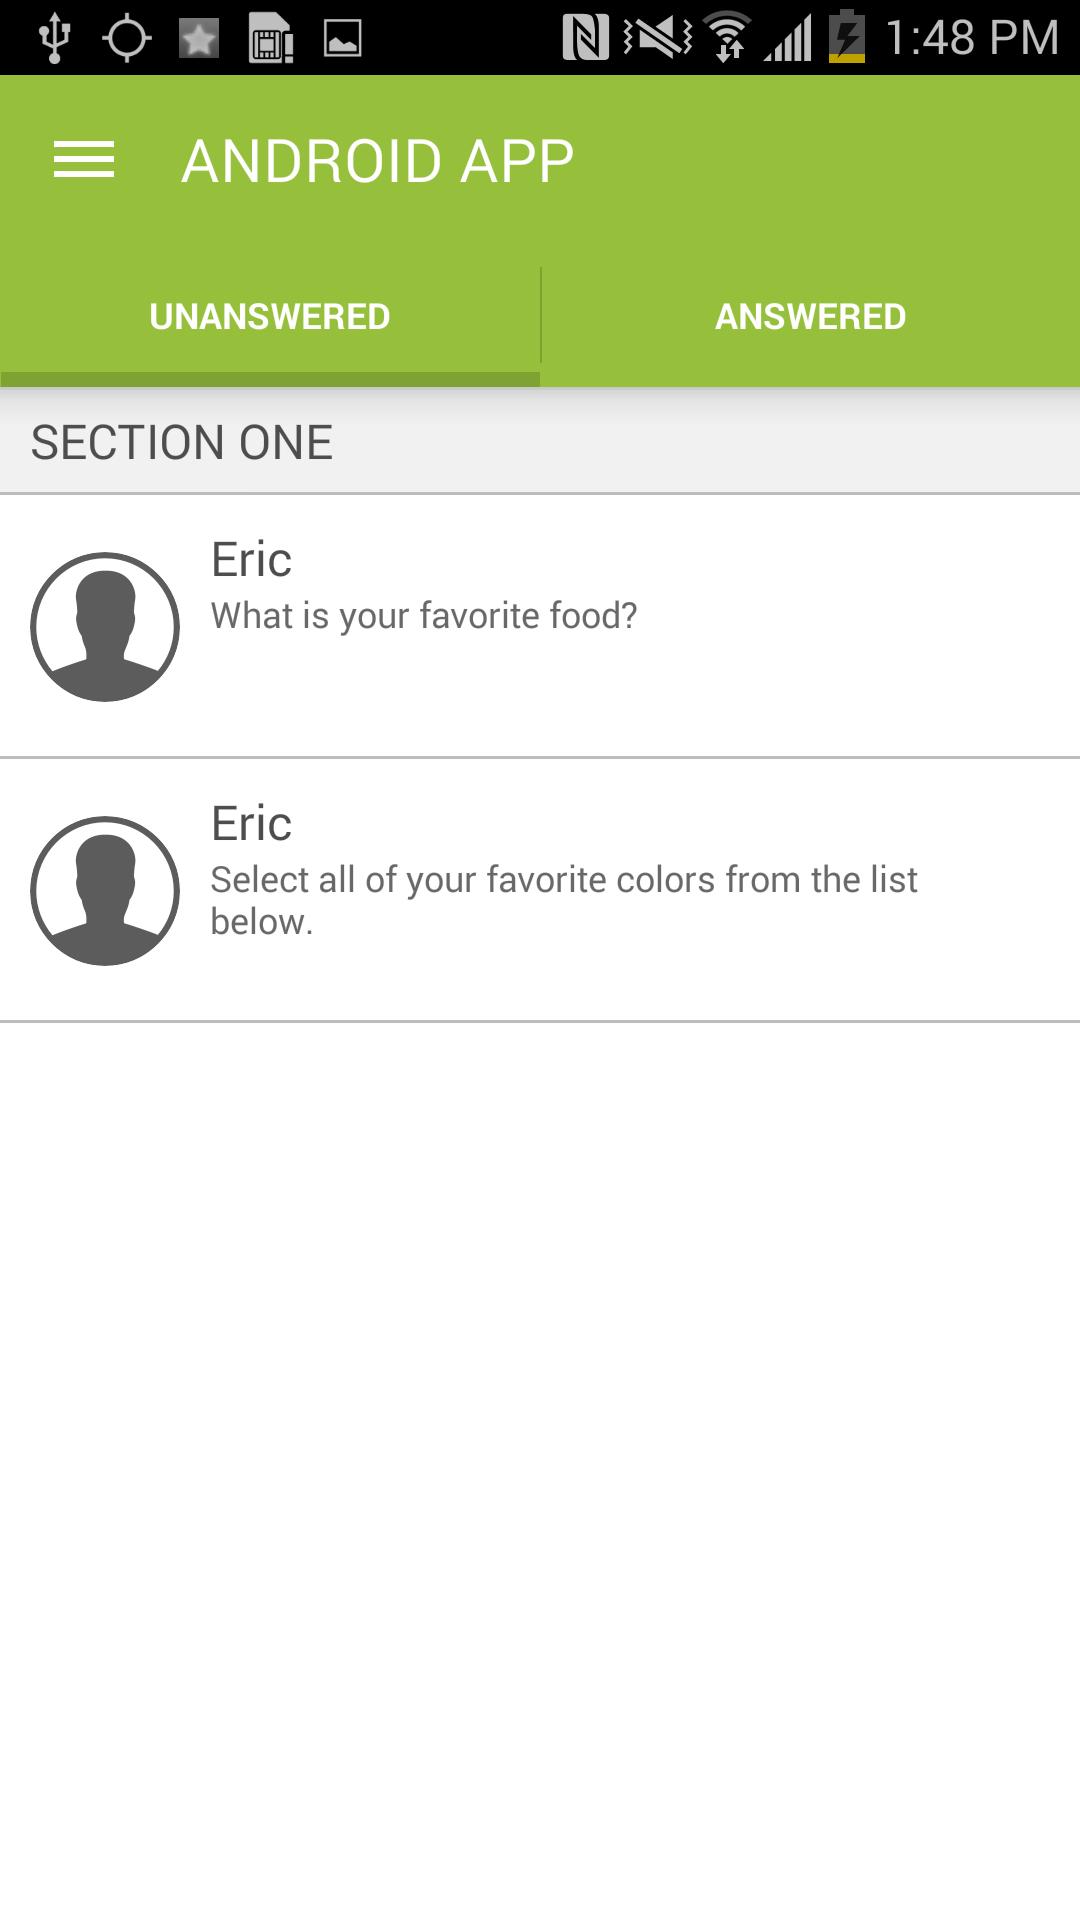The image size is (1080, 1920).
Task: Tap Eric's avatar beside favorite food question
Action: [x=105, y=627]
